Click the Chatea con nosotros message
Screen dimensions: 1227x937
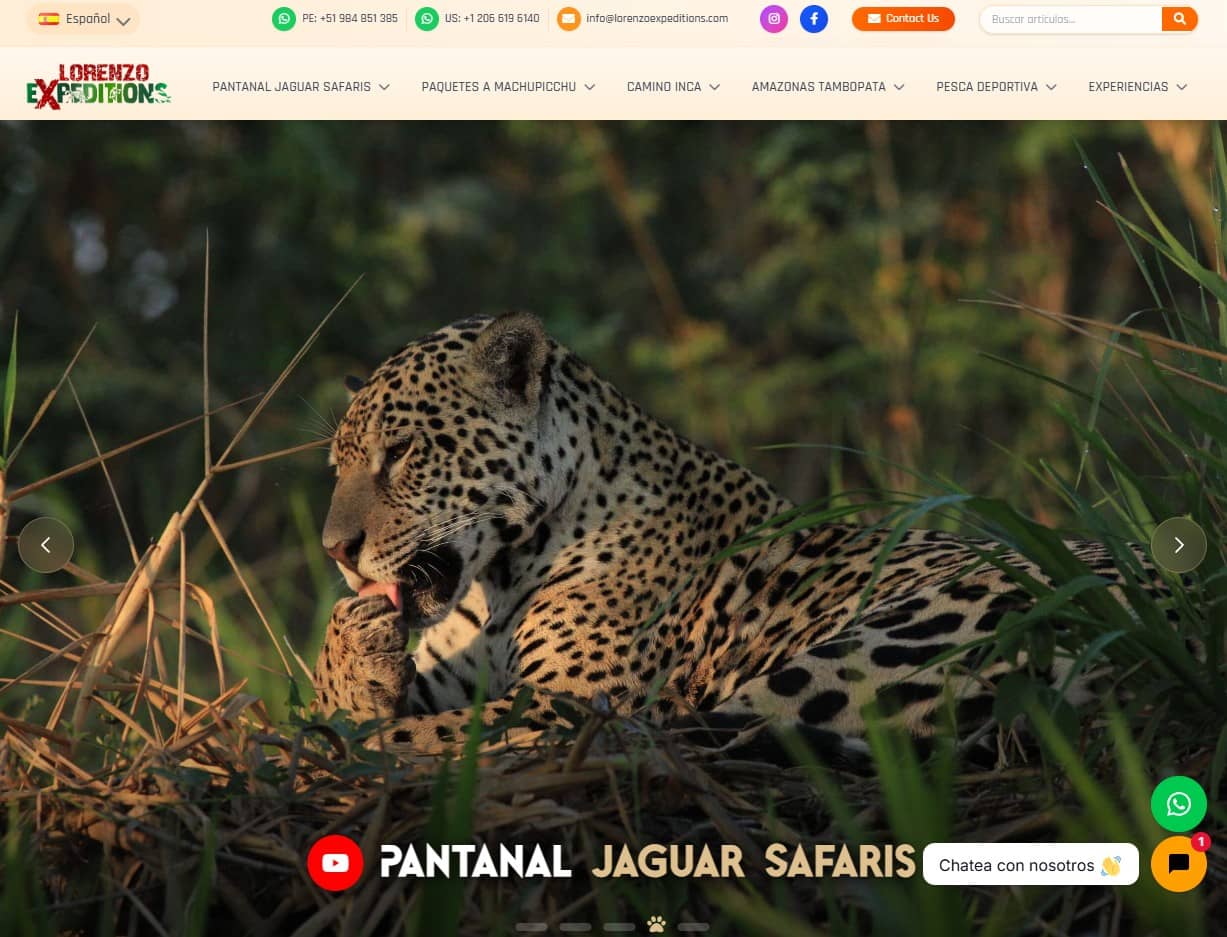click(x=1031, y=865)
